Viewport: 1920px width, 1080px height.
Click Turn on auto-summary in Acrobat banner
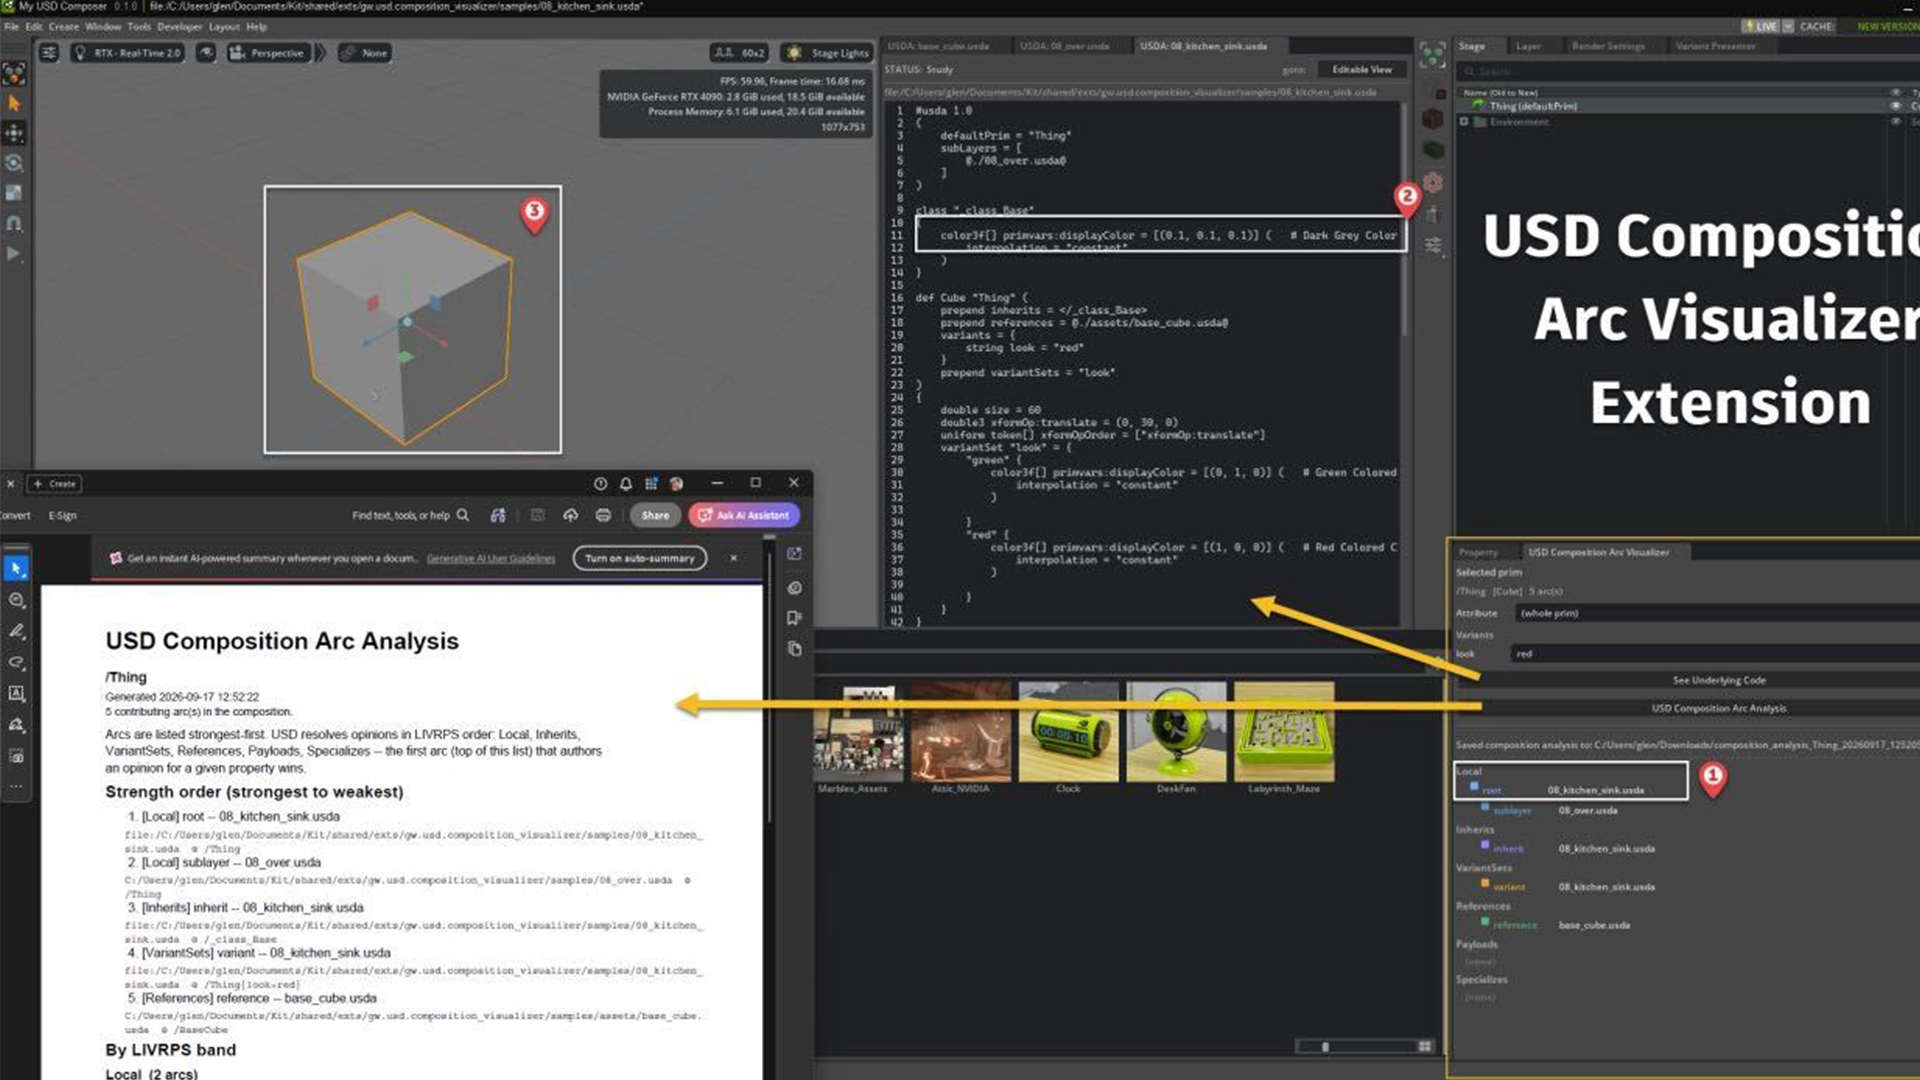pos(640,558)
